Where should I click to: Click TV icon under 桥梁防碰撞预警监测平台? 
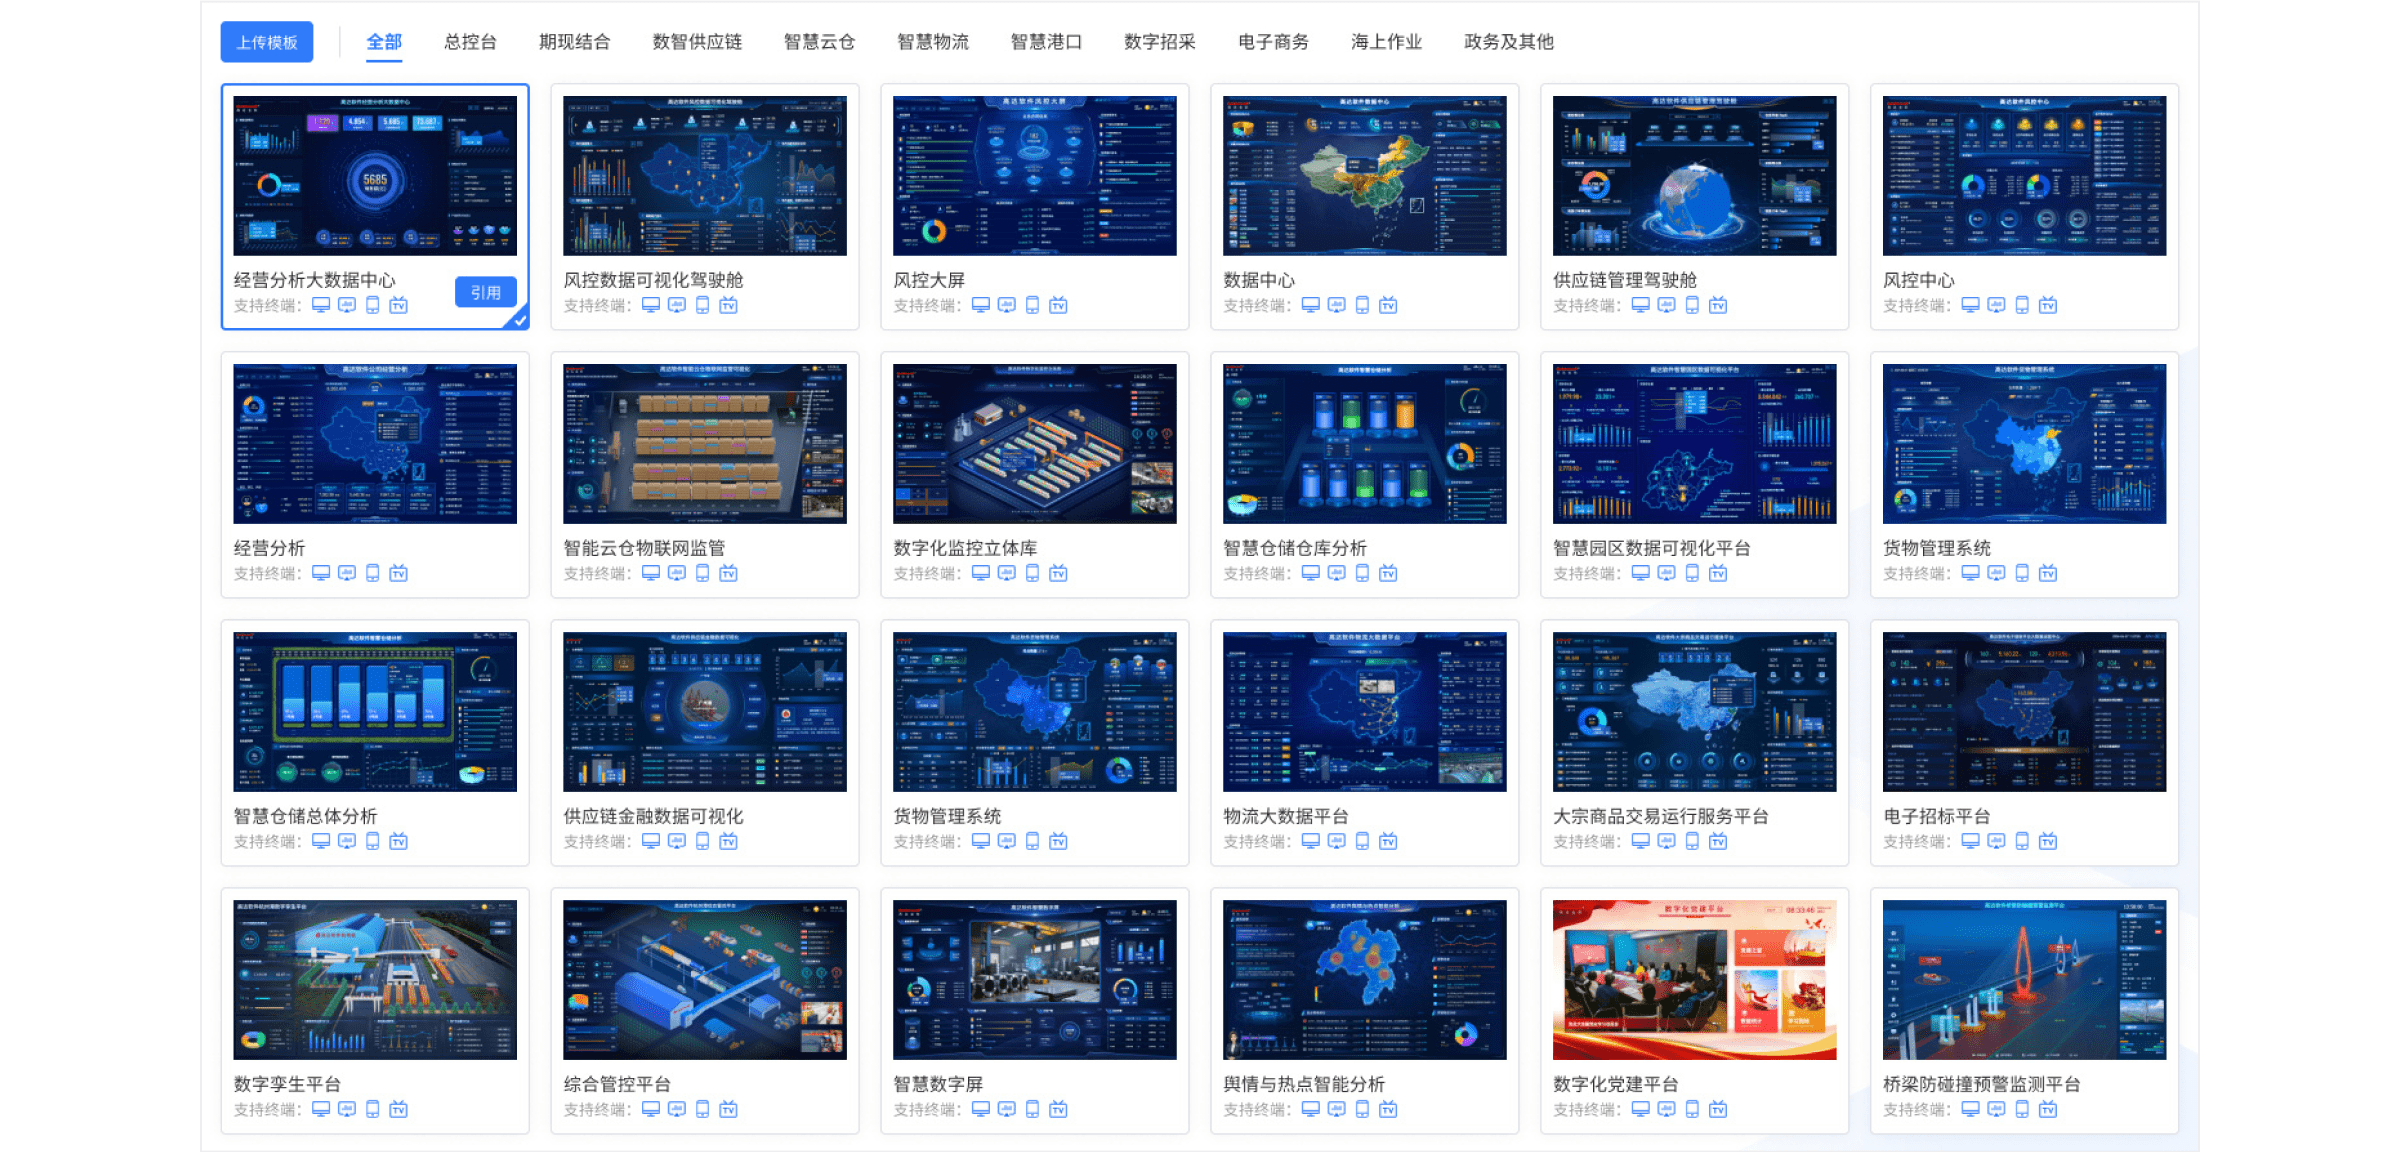[2048, 1109]
